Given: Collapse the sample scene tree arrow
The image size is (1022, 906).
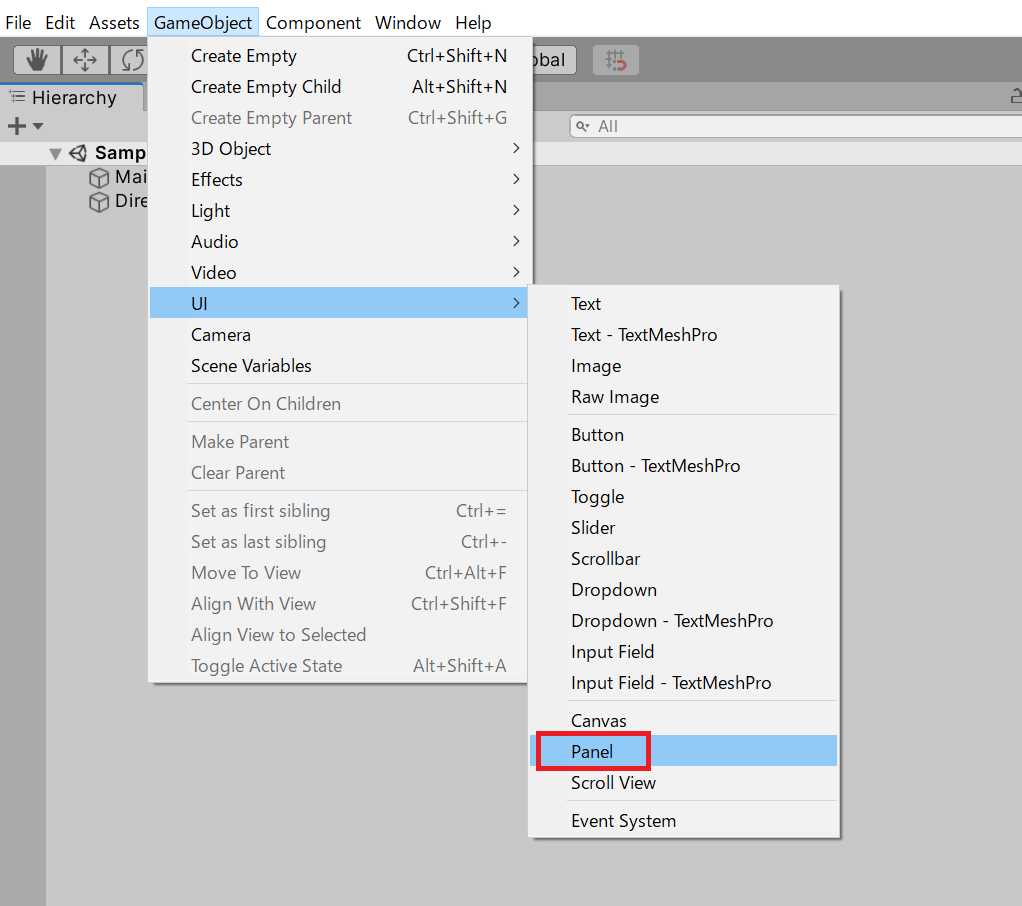Looking at the screenshot, I should click(x=55, y=153).
